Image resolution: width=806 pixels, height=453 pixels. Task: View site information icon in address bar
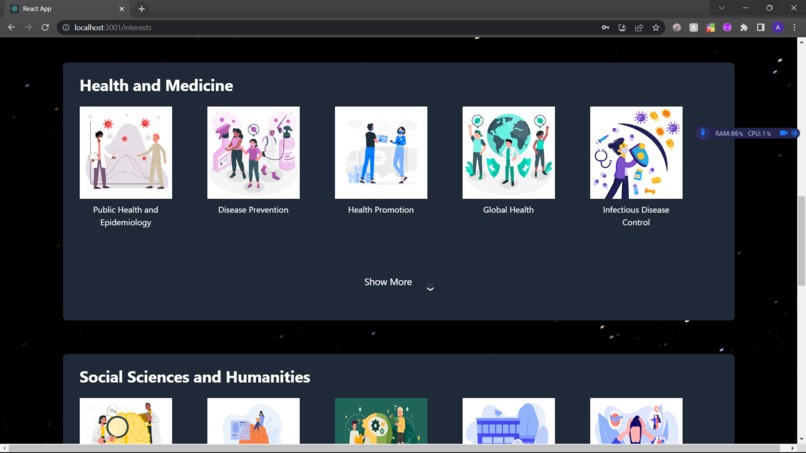click(66, 27)
